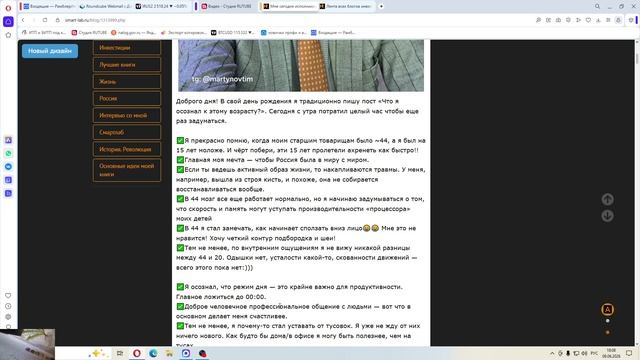
Task: Open the notification center icon
Action: click(x=629, y=353)
